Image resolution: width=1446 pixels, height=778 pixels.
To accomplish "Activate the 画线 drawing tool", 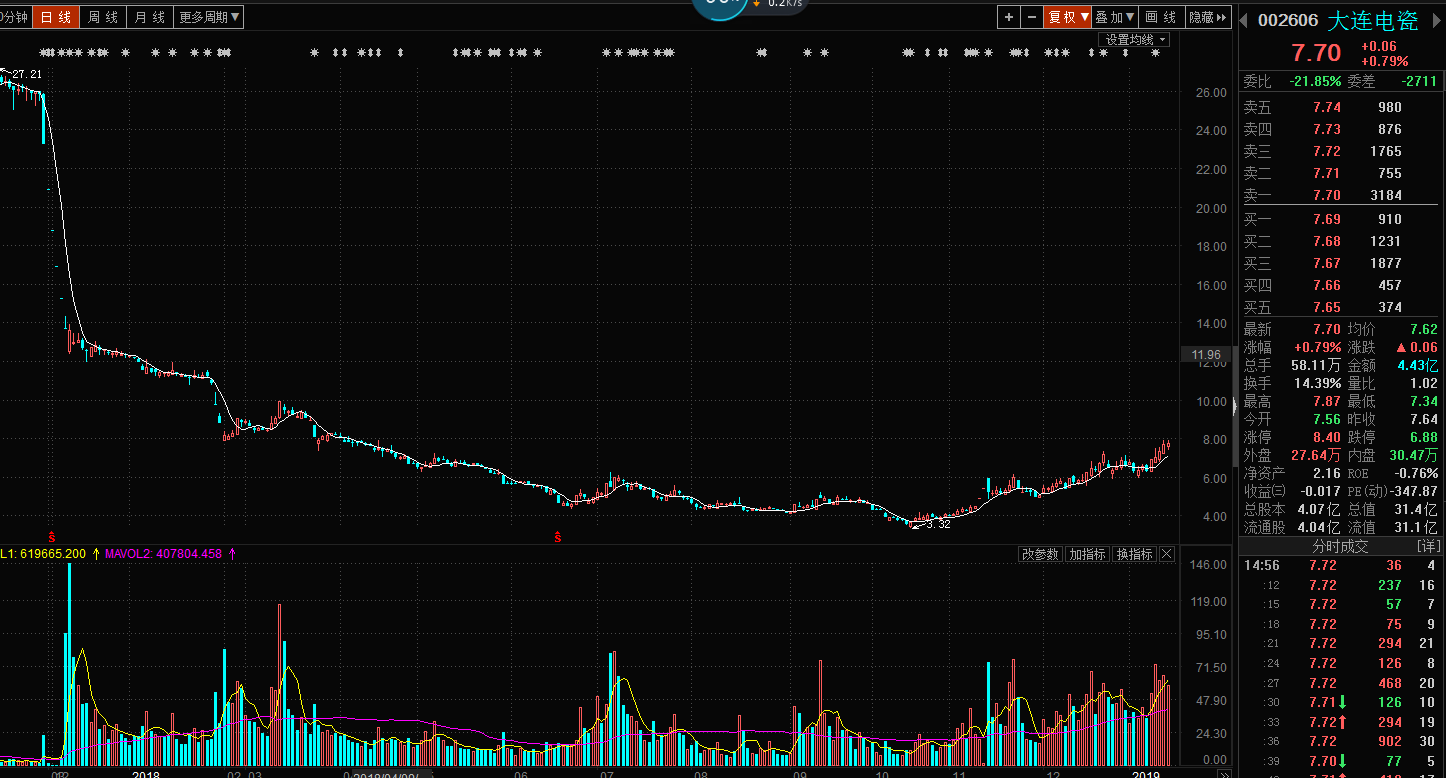I will (1161, 17).
